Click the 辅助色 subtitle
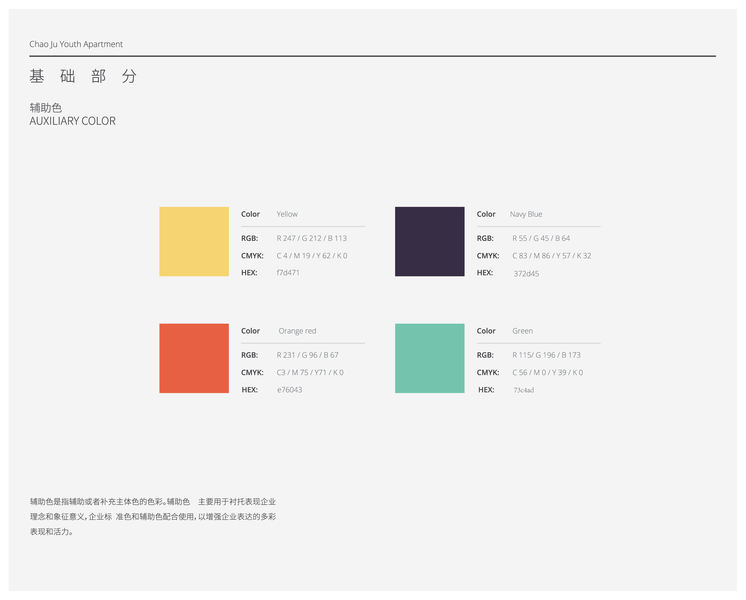 46,108
